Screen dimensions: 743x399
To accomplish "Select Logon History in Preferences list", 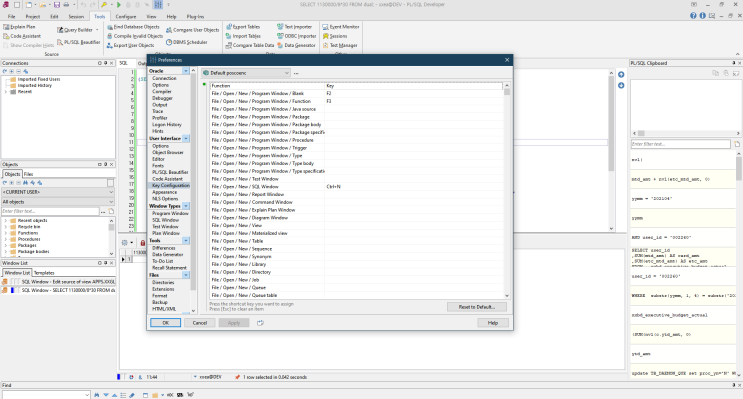I will [167, 125].
